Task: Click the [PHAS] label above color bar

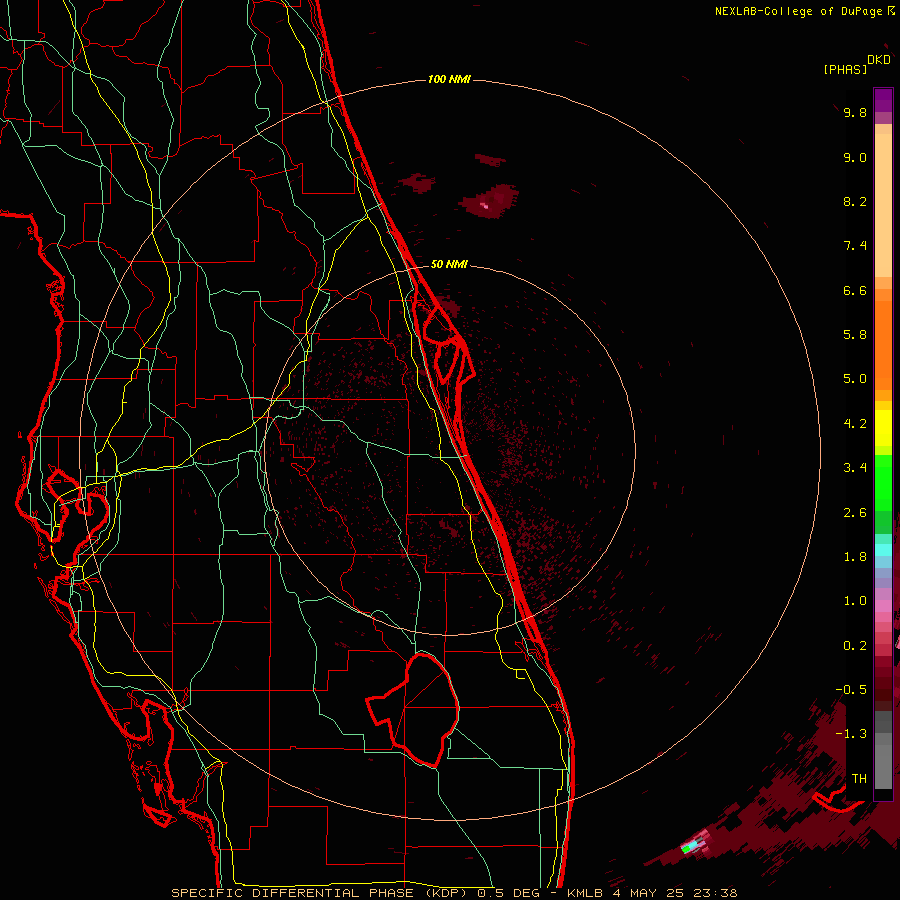Action: coord(845,69)
